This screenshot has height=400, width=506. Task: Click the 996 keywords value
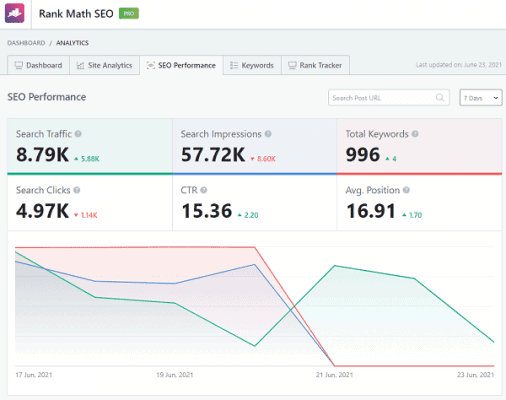point(363,155)
